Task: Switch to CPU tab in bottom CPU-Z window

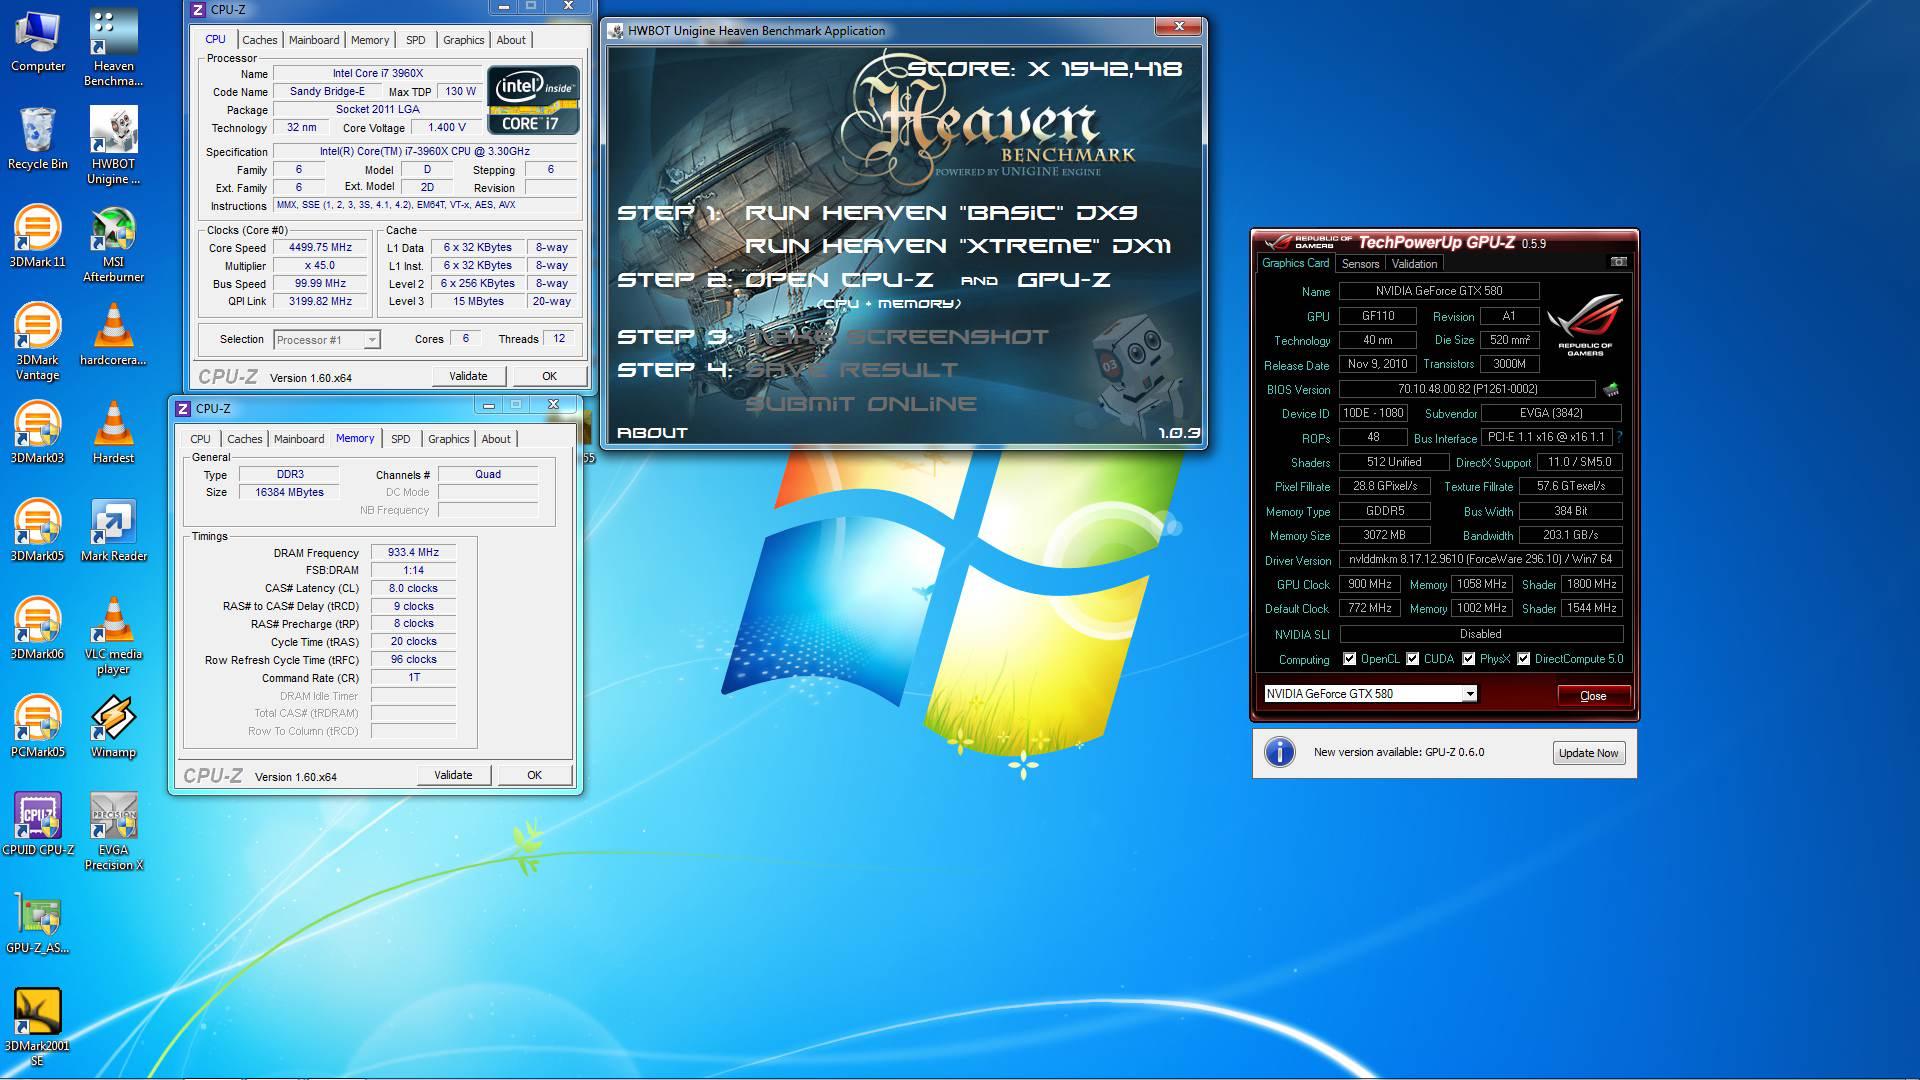Action: tap(200, 439)
